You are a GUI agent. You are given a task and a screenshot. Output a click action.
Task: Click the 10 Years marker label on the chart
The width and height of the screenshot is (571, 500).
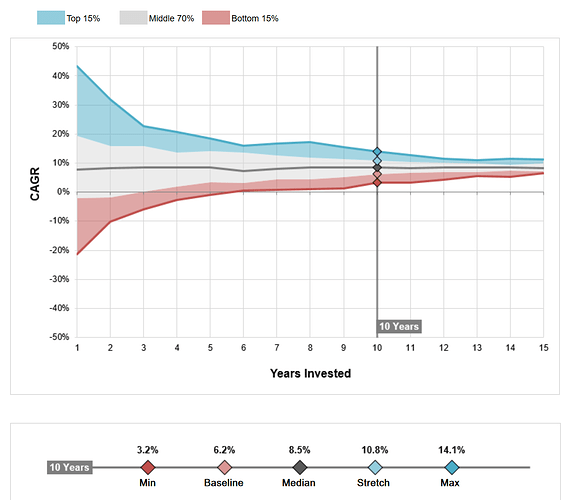(399, 326)
